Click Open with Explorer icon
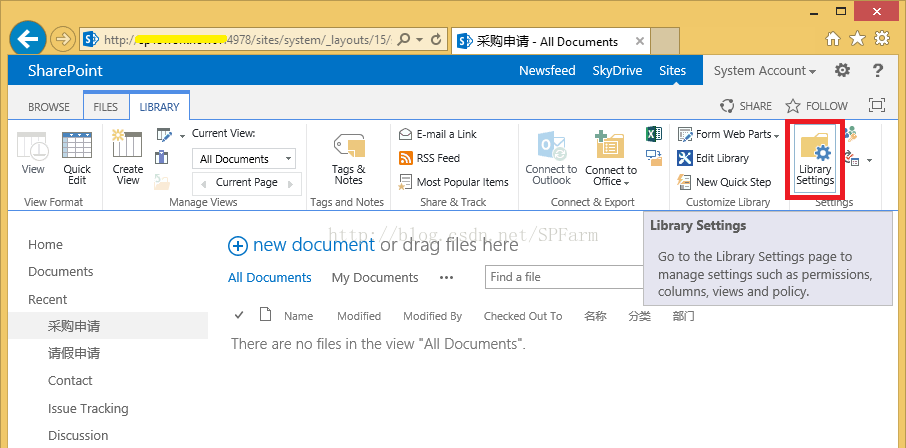Viewport: 906px width, 448px height. point(653,157)
